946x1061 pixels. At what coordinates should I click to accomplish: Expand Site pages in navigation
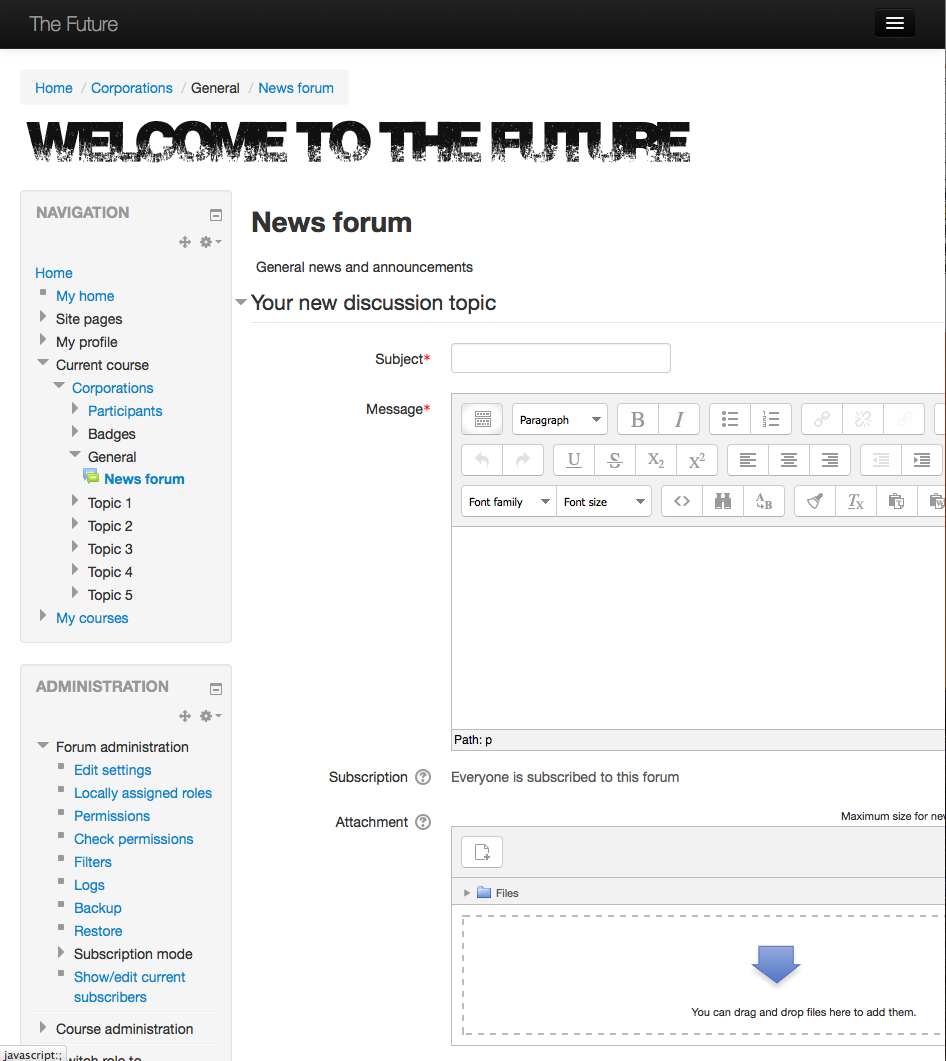pos(43,317)
